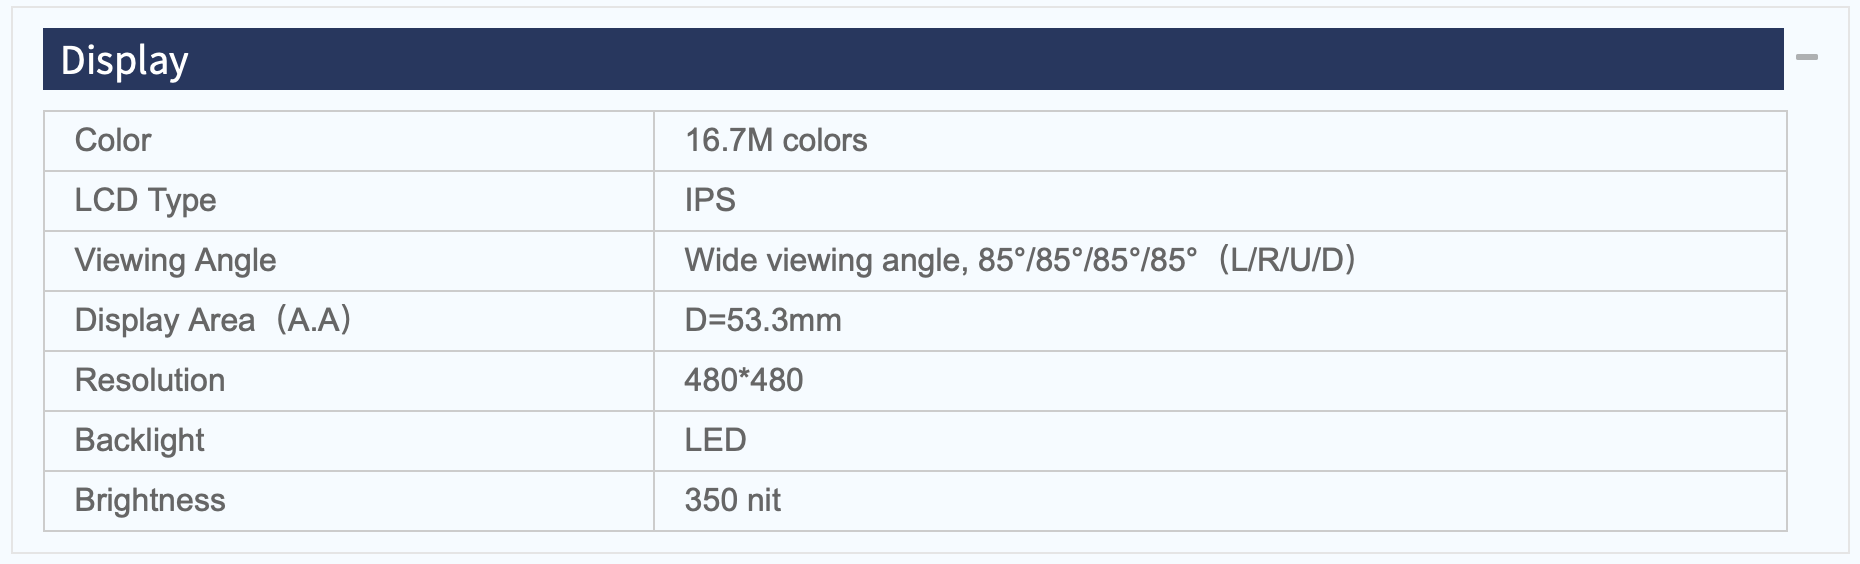Click the Display section header bar
The image size is (1860, 564).
(x=913, y=59)
